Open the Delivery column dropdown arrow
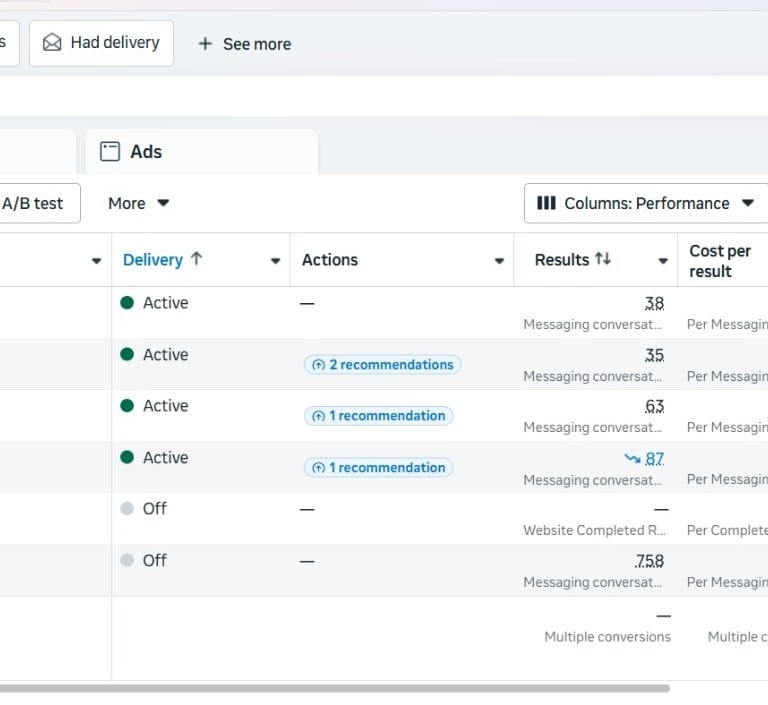 (x=275, y=261)
